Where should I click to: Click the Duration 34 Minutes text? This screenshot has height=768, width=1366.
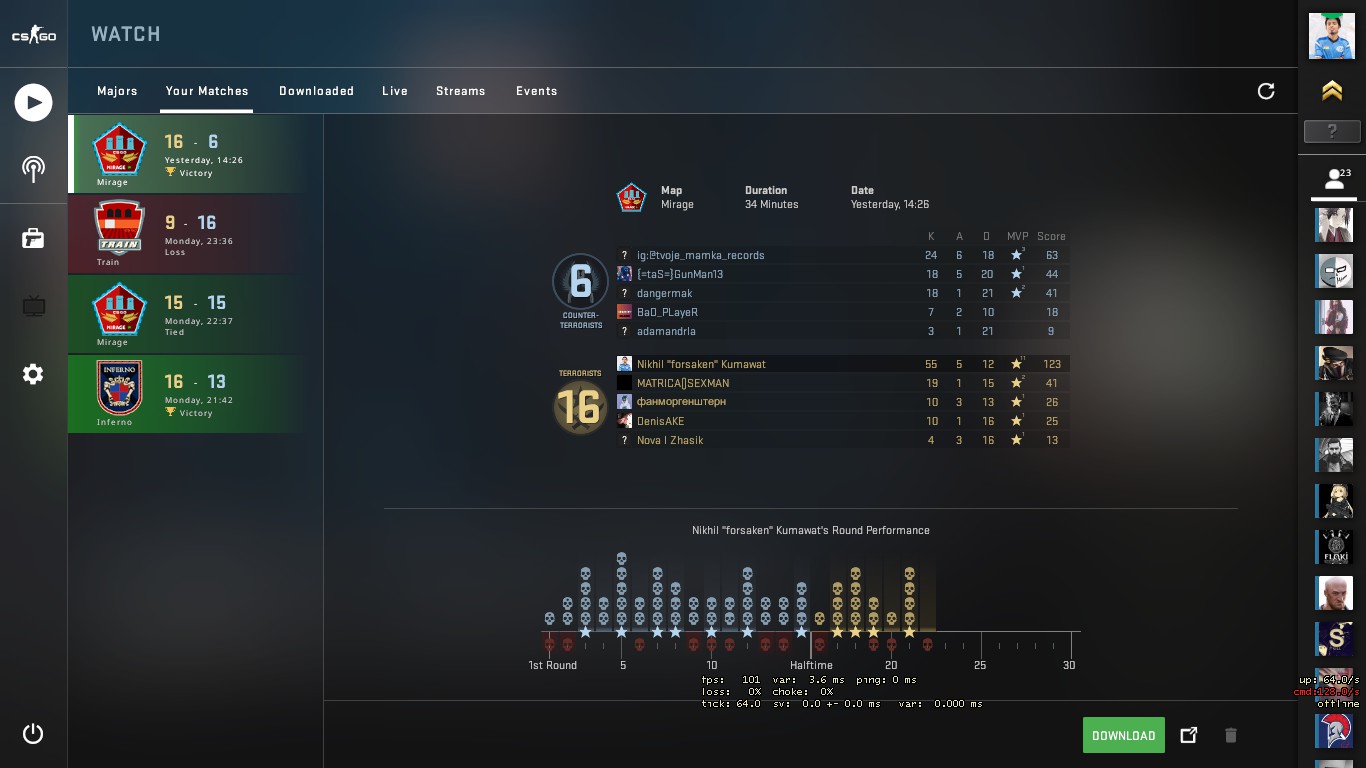pyautogui.click(x=772, y=197)
